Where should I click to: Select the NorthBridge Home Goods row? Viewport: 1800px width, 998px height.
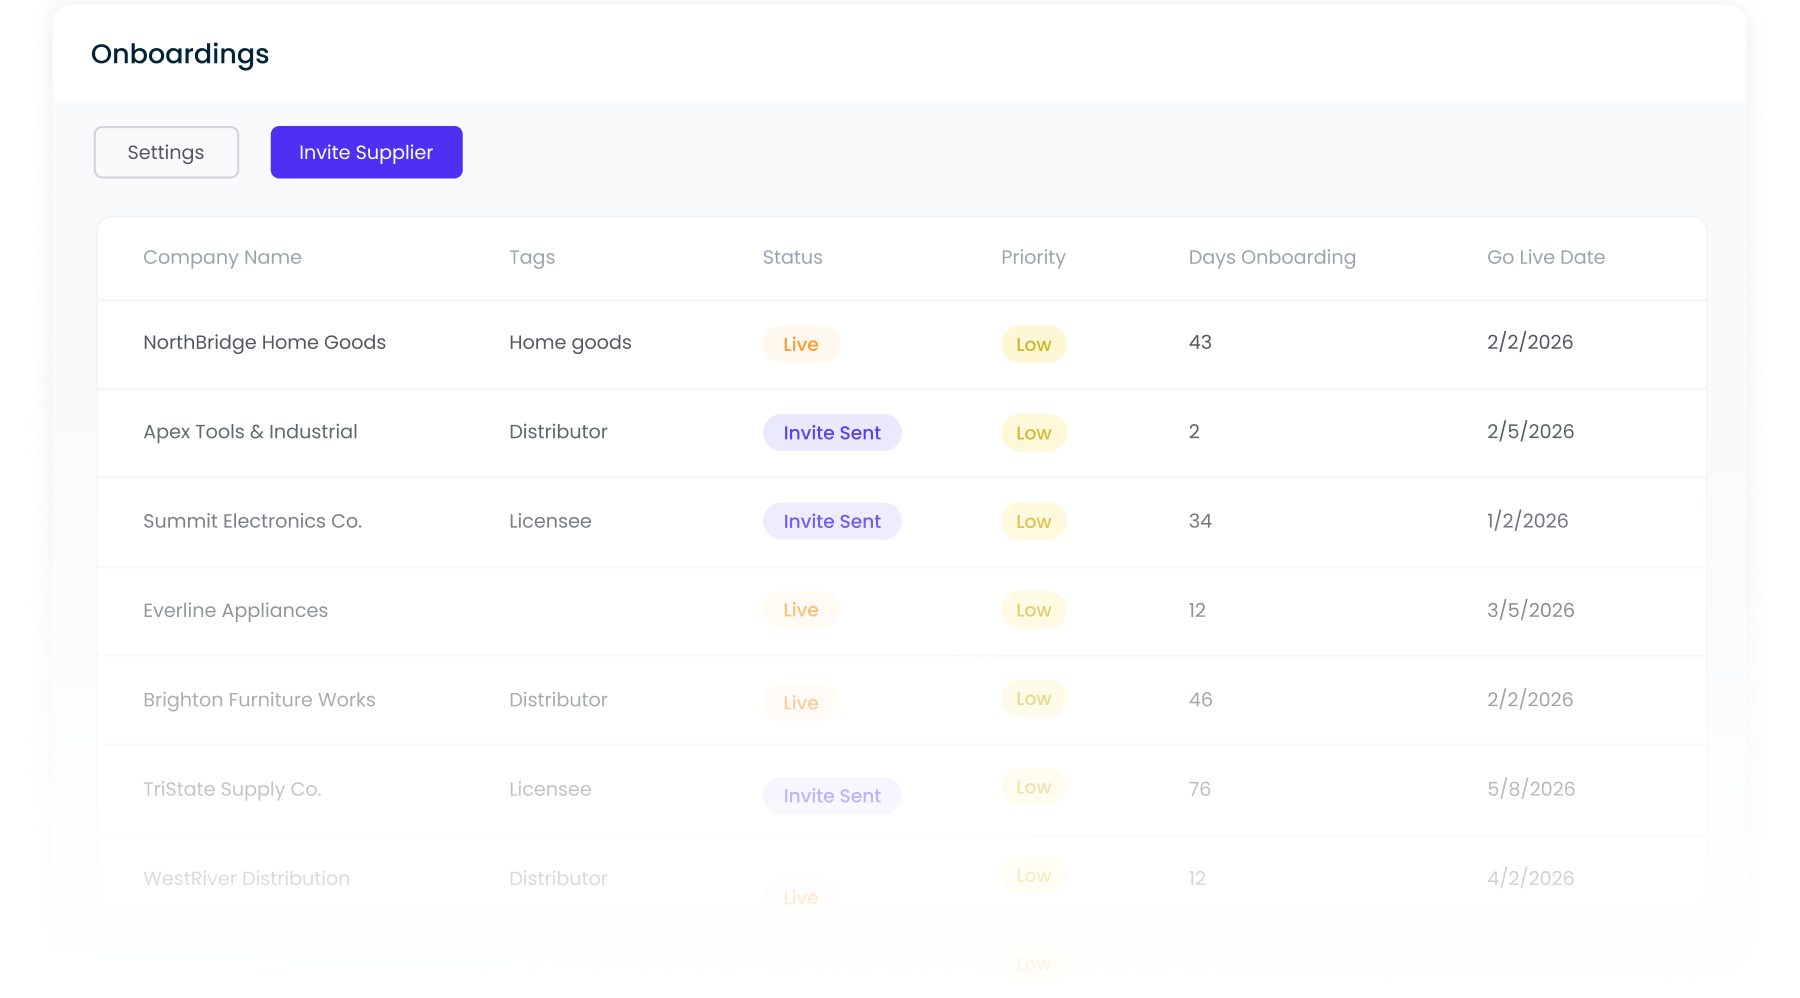click(264, 342)
